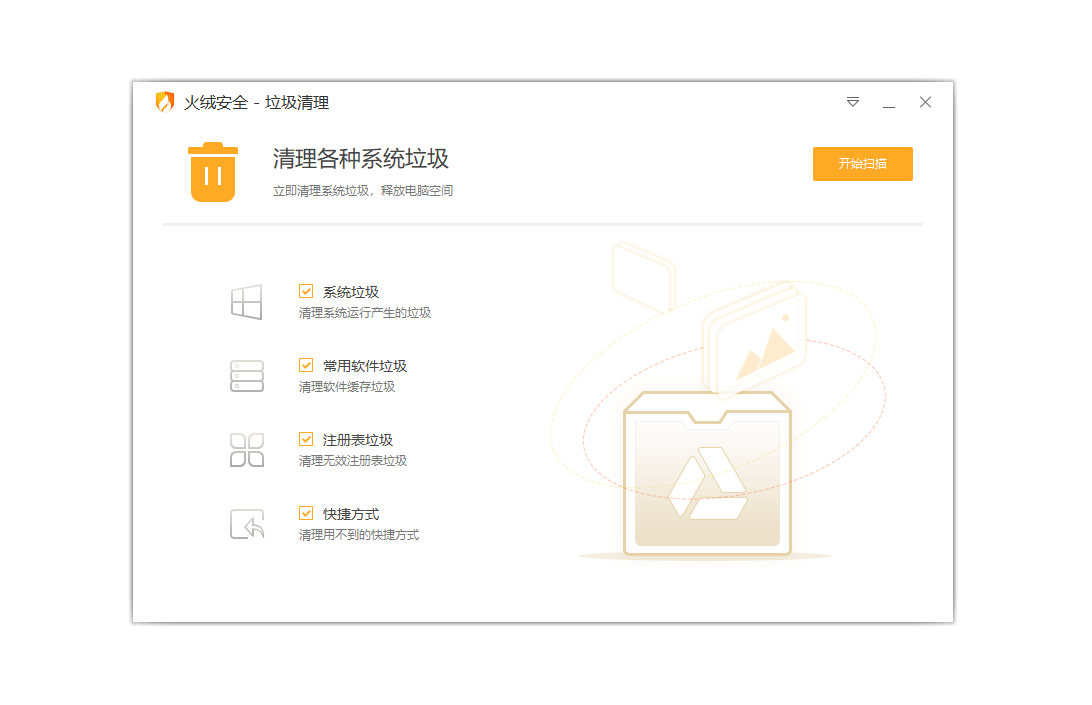The height and width of the screenshot is (705, 1092).
Task: Click the 开始扫描 scan button
Action: click(x=862, y=164)
